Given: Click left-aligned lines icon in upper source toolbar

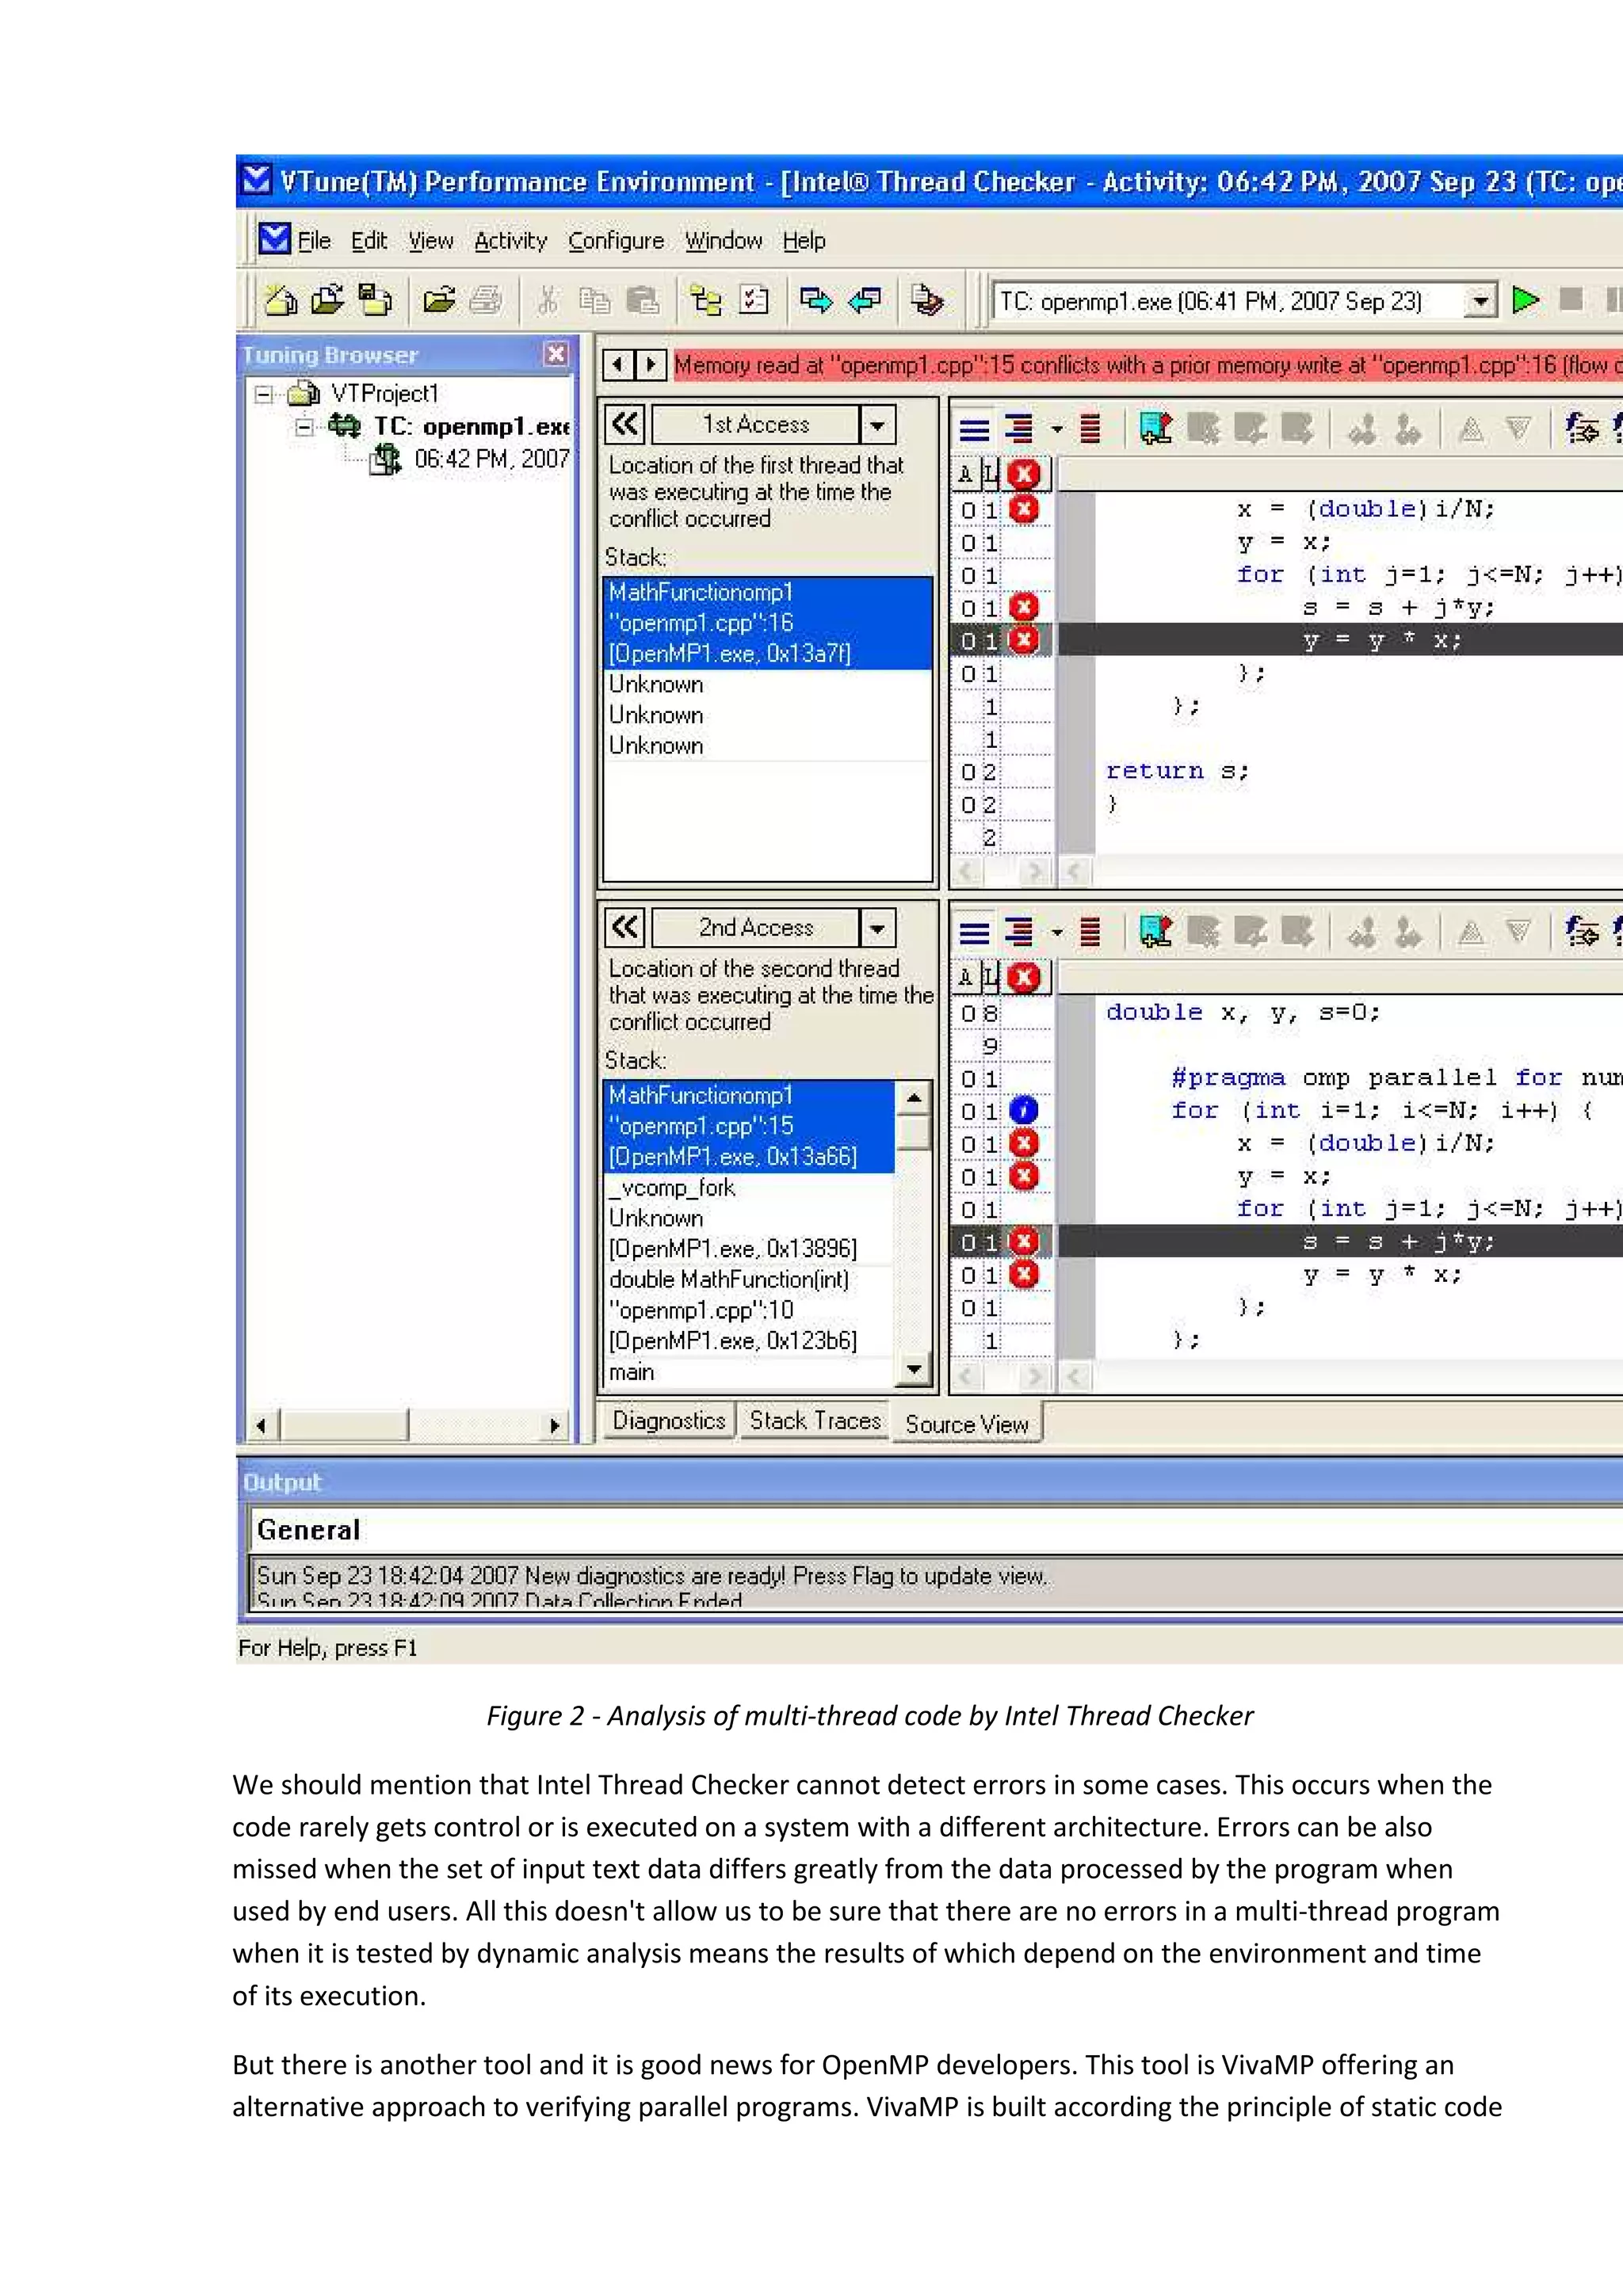Looking at the screenshot, I should [x=974, y=430].
